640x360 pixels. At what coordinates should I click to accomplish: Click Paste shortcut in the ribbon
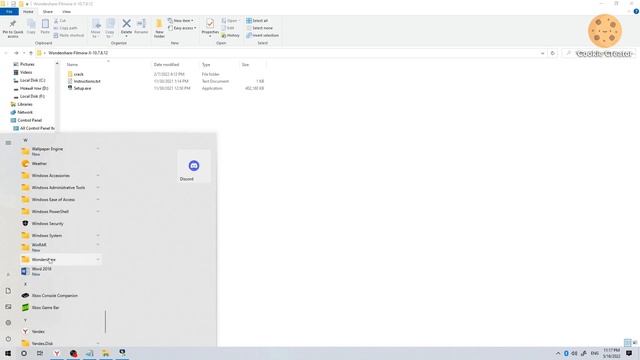69,36
